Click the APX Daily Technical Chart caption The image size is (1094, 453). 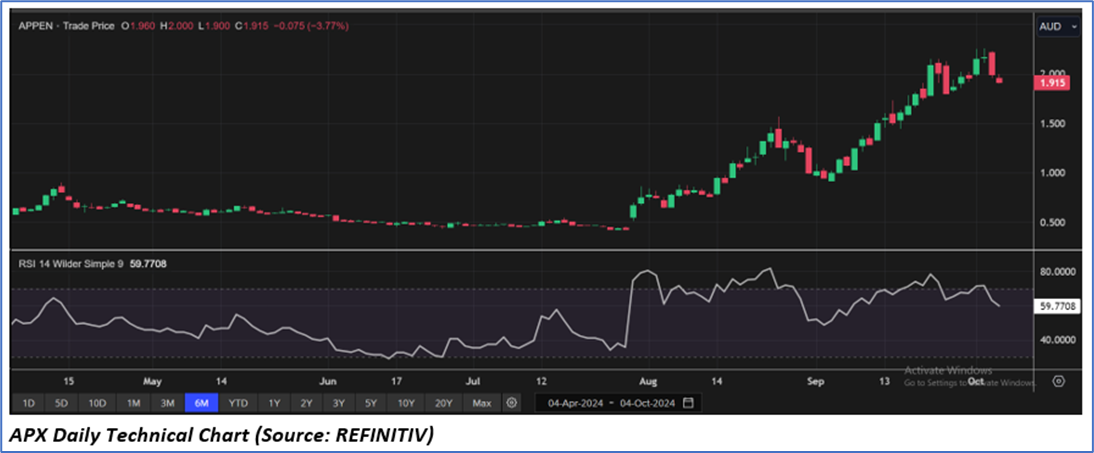click(x=223, y=435)
